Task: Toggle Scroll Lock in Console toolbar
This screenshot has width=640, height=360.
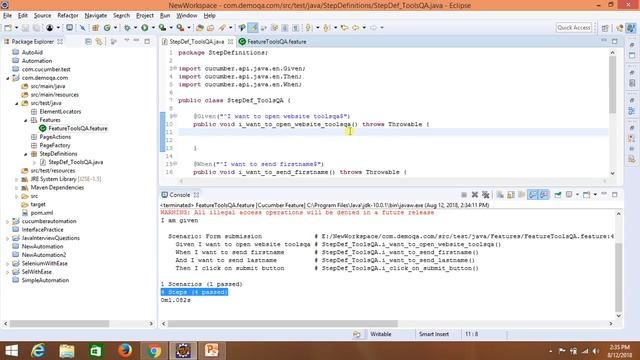Action: (x=511, y=195)
